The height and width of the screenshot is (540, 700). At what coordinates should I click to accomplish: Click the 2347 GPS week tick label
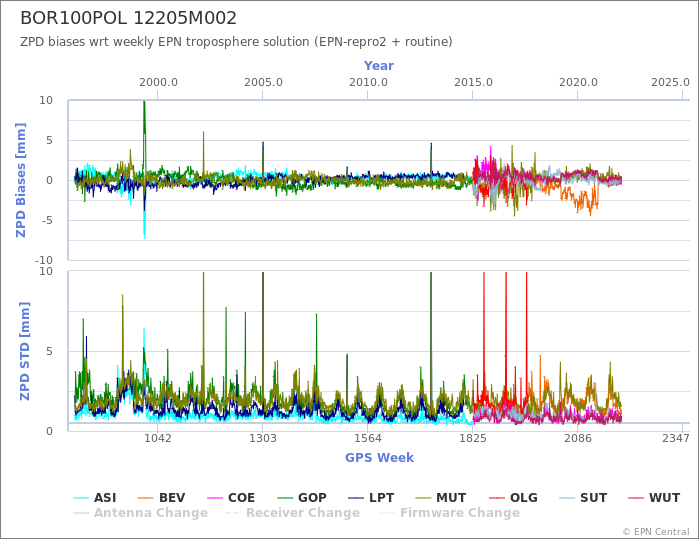coord(676,438)
